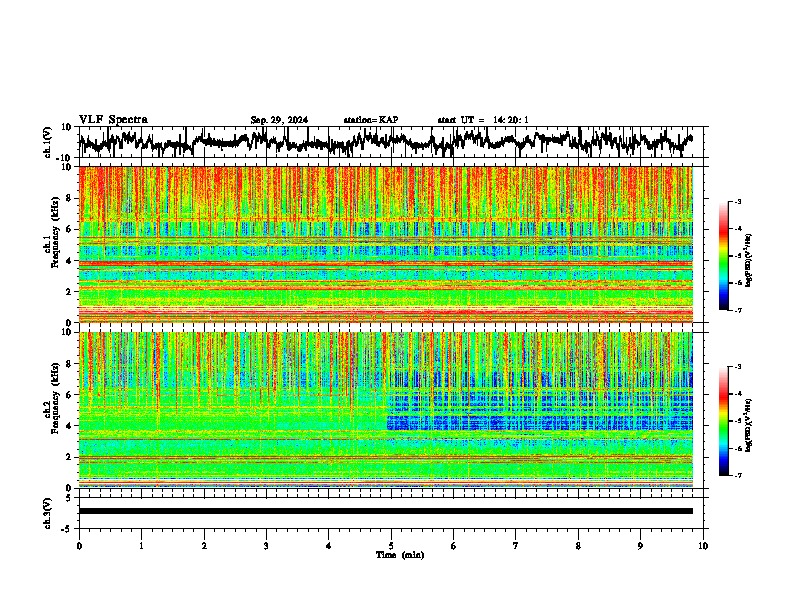Click the "10" tick on Time axis
The image size is (792, 612).
703,546
